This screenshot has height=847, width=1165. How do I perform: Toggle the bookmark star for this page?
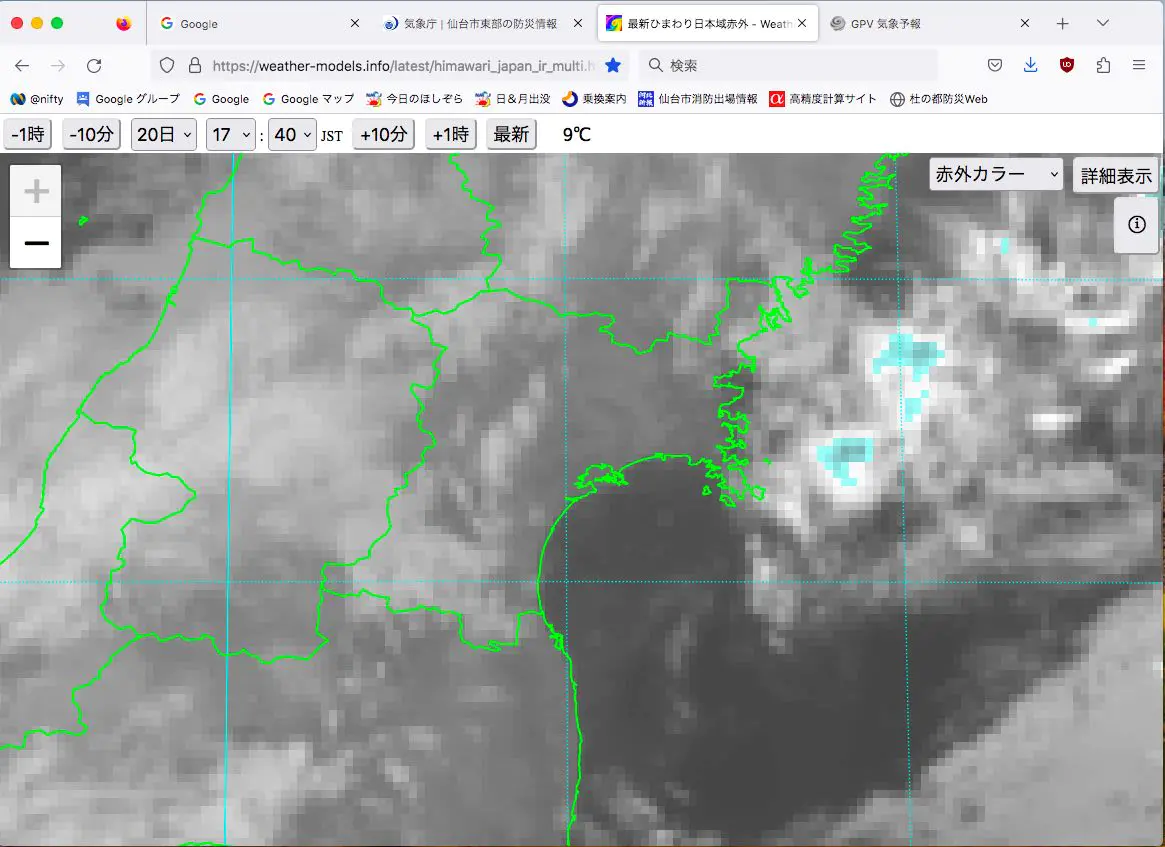tap(613, 65)
